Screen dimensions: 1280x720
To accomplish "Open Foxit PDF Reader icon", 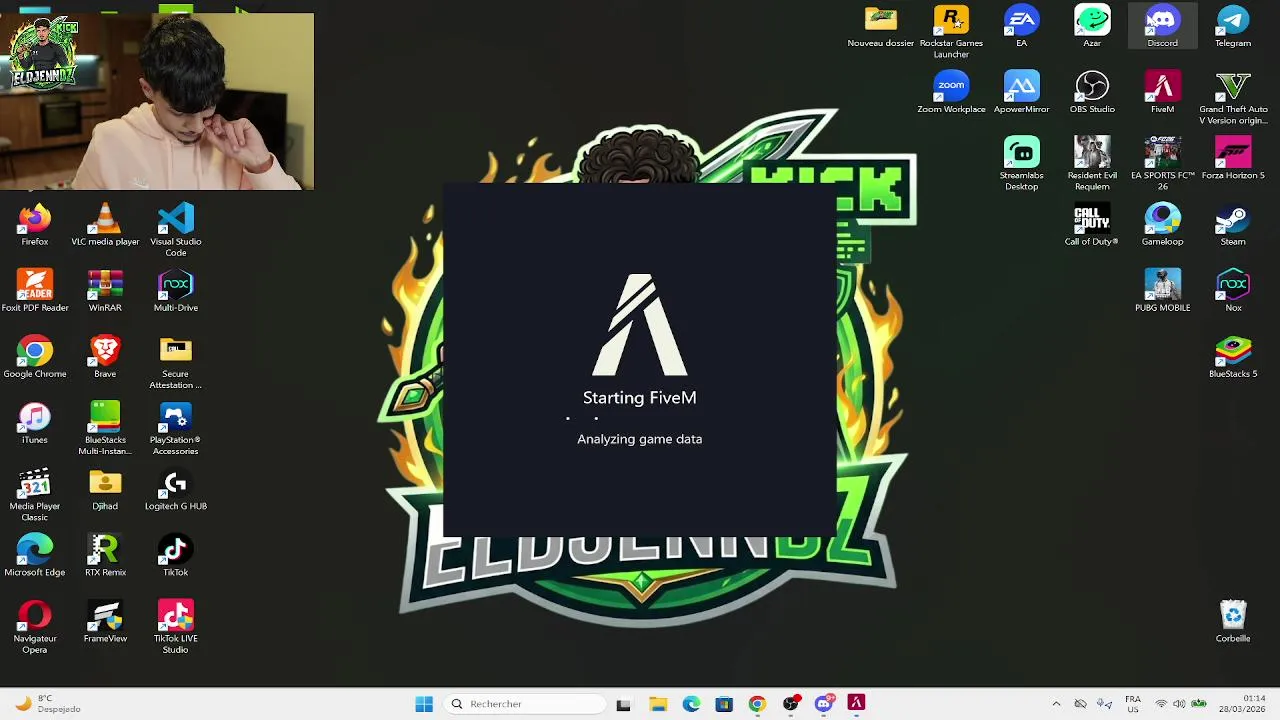I will click(x=34, y=291).
